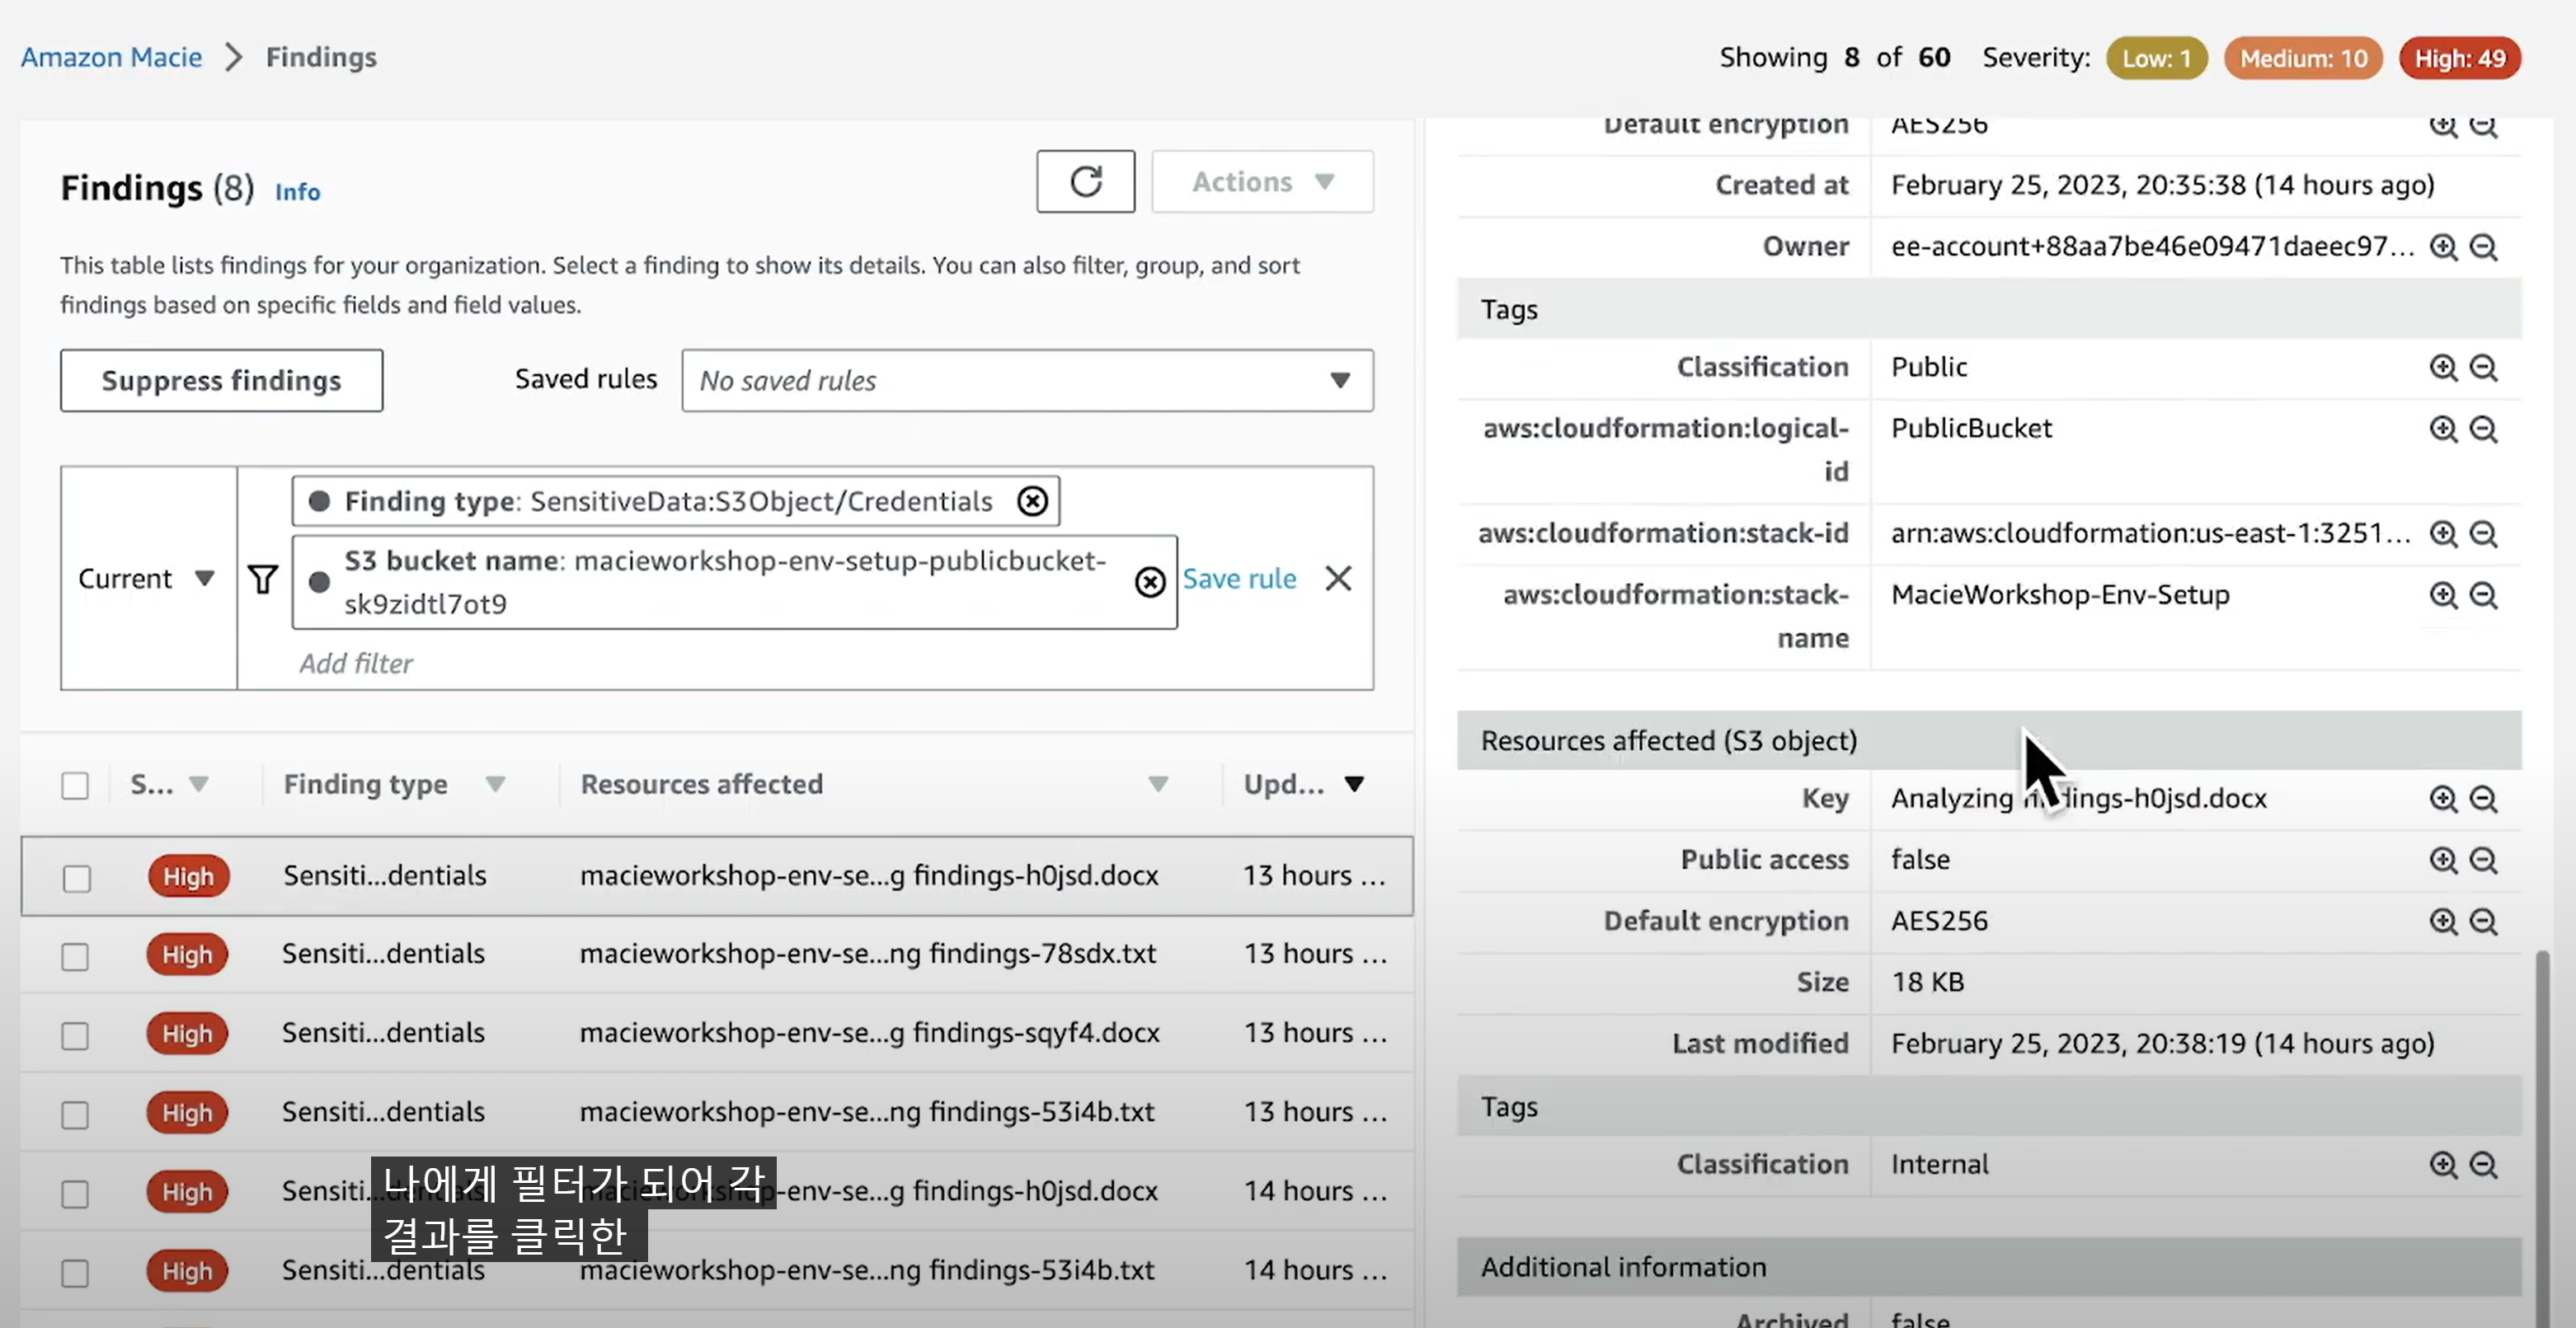2576x1328 pixels.
Task: Clear all filters with the X icon
Action: tap(1338, 578)
